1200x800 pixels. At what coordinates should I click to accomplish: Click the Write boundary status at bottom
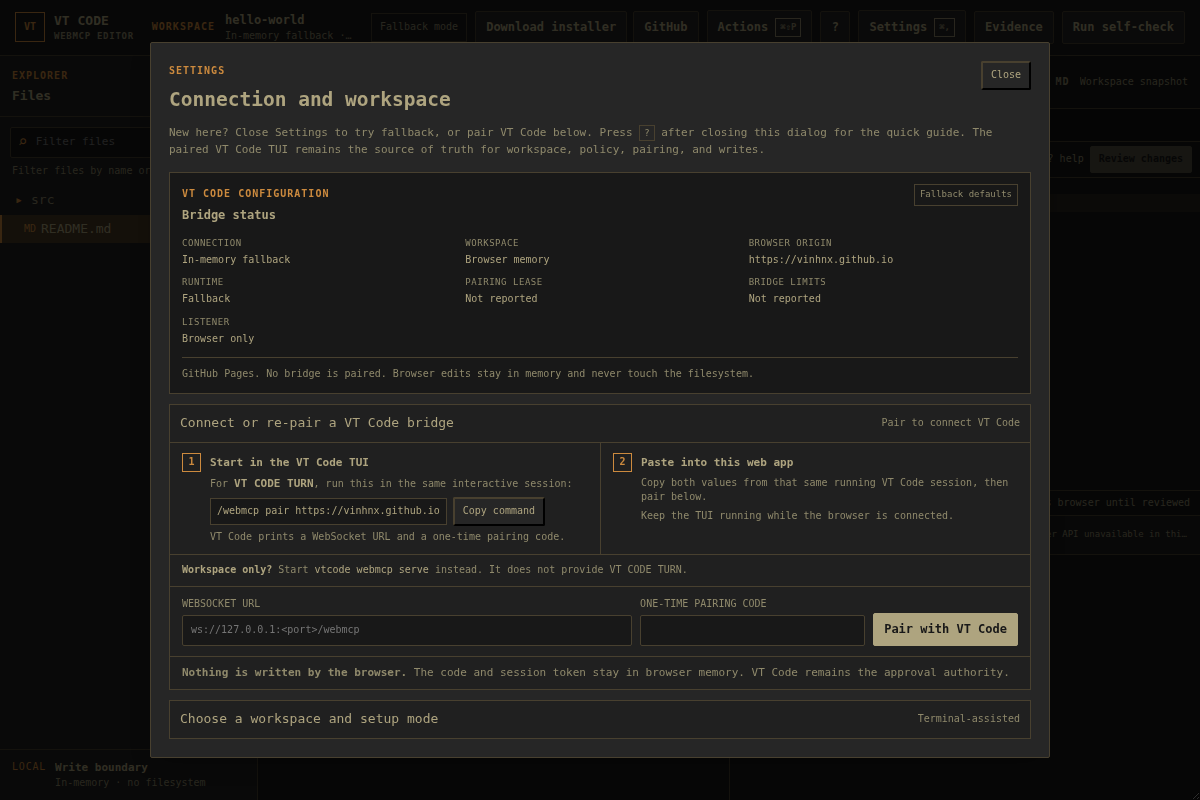coord(101,768)
